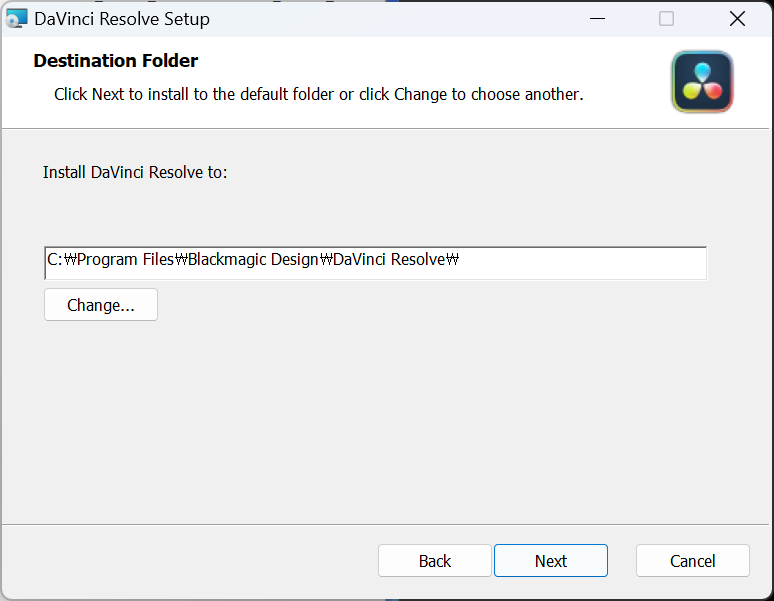Screen dimensions: 774x601
Task: Click the 'Destination Folder' heading
Action: click(x=116, y=61)
